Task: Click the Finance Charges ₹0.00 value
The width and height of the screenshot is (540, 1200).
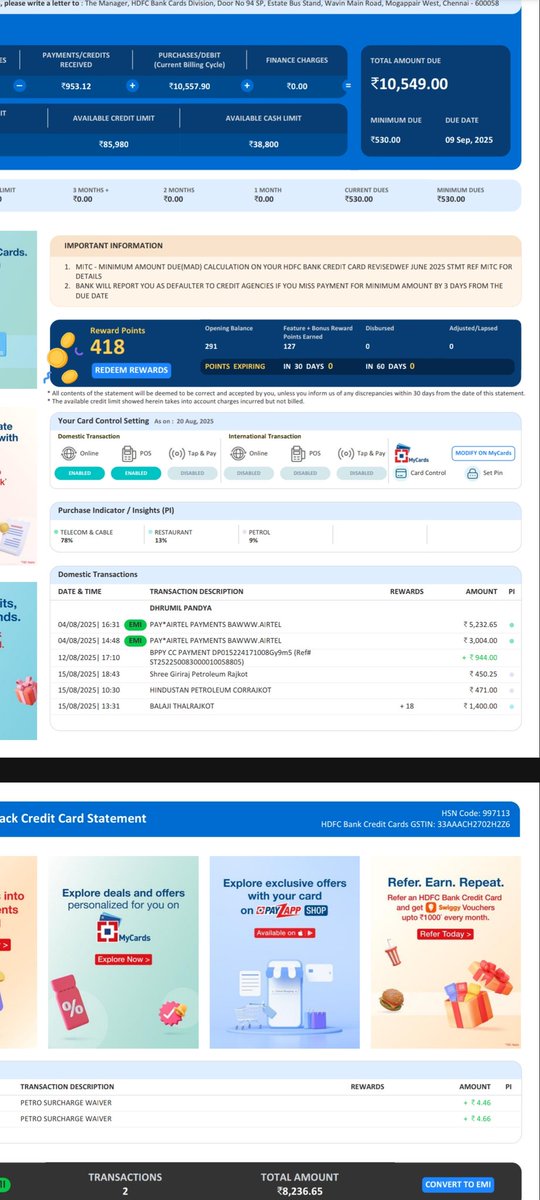Action: 297,86
